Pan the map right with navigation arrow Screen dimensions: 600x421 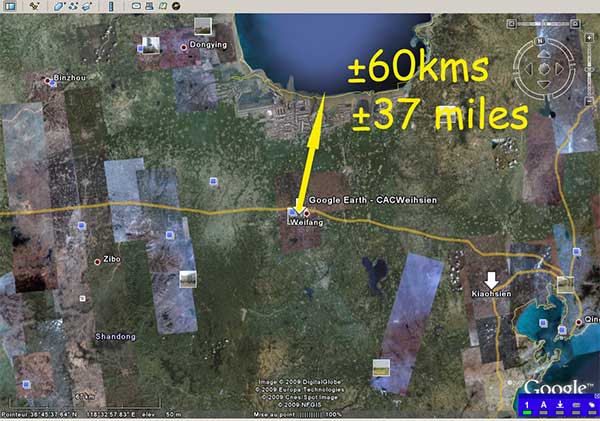coord(560,69)
